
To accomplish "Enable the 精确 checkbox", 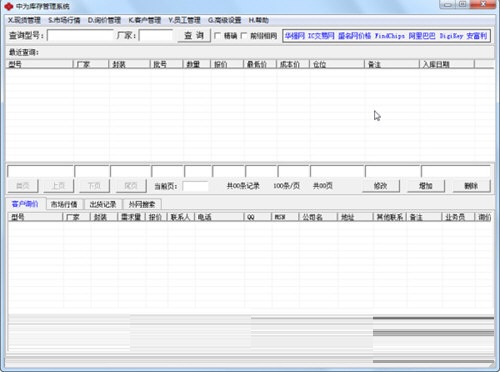I will [x=217, y=35].
